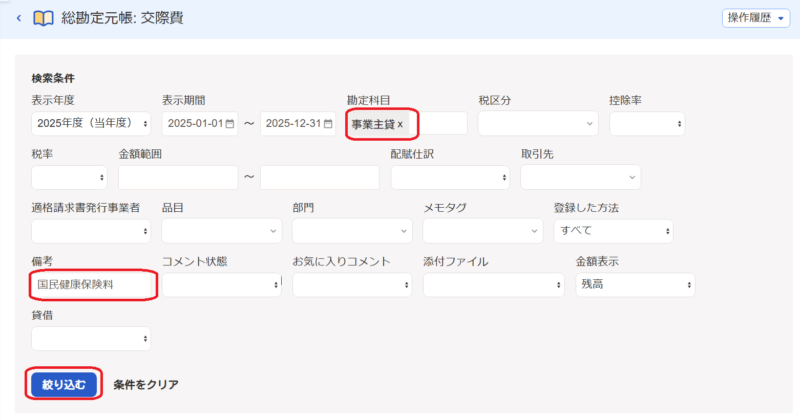
Task: Click the back arrow chevron in header
Action: pyautogui.click(x=19, y=19)
